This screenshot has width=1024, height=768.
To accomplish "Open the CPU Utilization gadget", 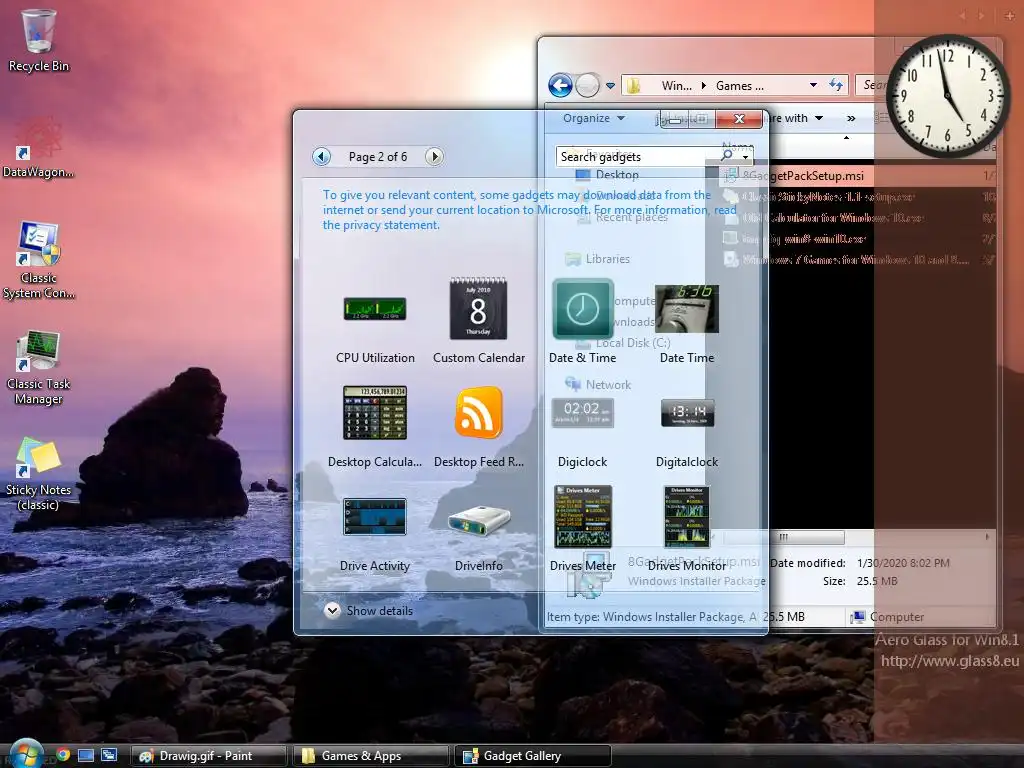I will tap(375, 309).
